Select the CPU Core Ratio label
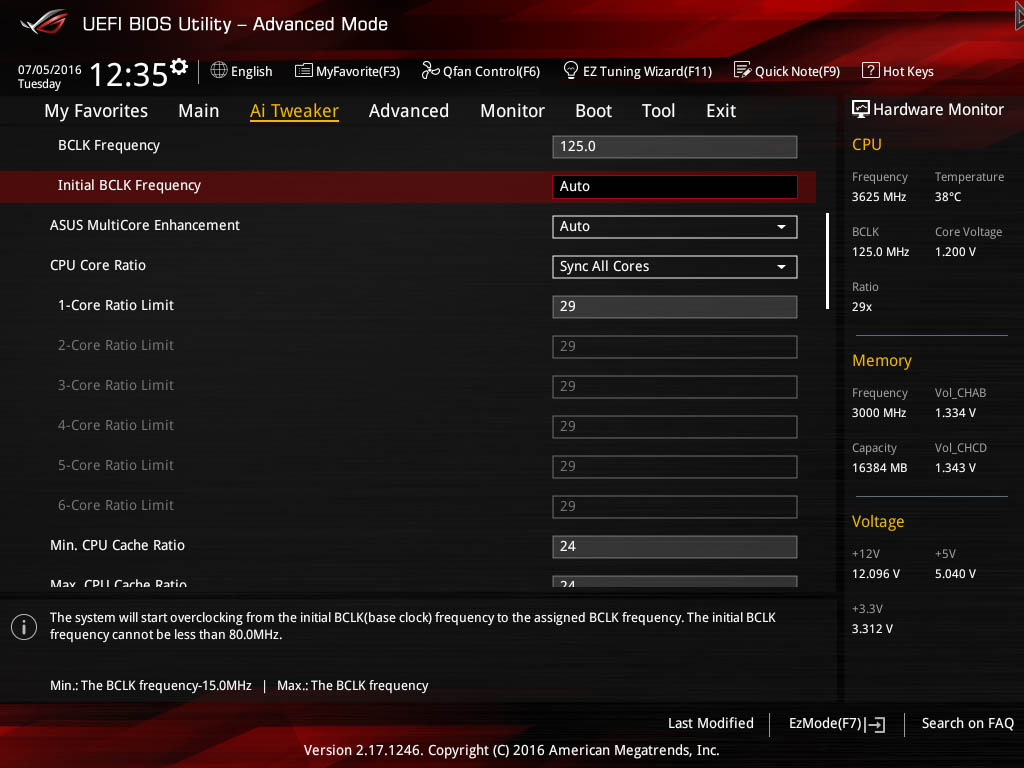 (x=98, y=265)
